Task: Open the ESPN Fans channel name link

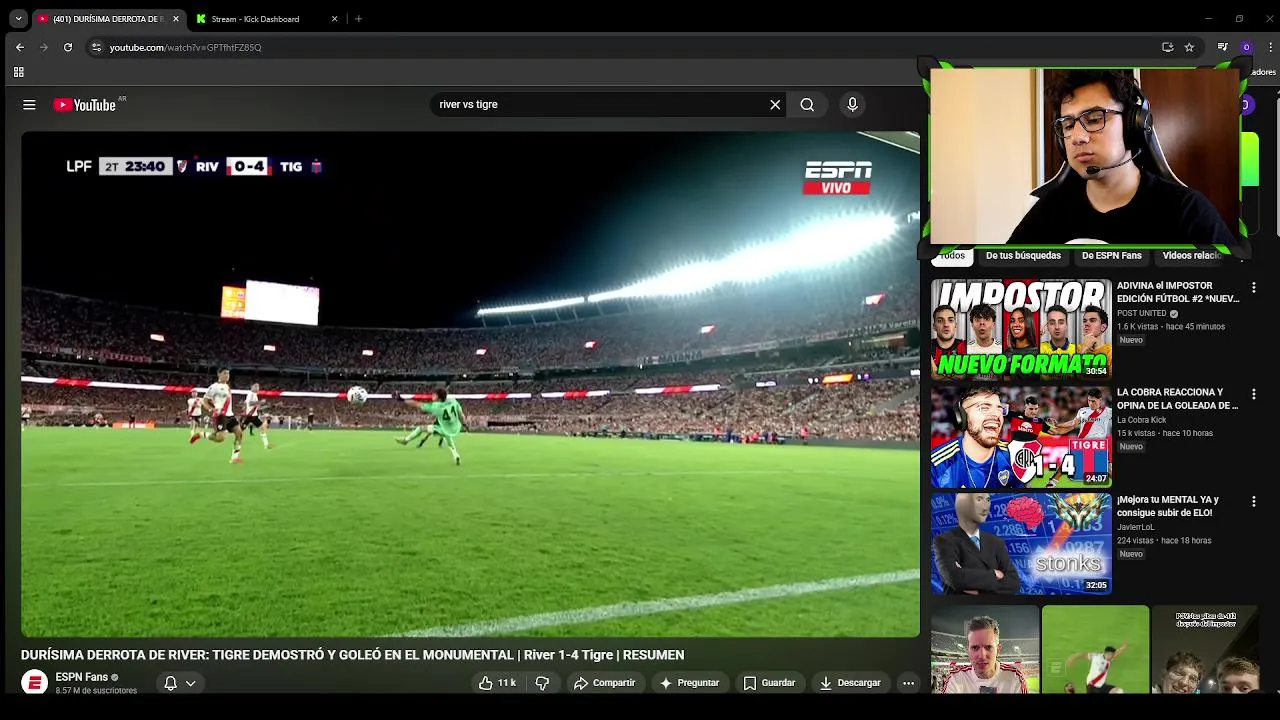Action: [x=81, y=677]
